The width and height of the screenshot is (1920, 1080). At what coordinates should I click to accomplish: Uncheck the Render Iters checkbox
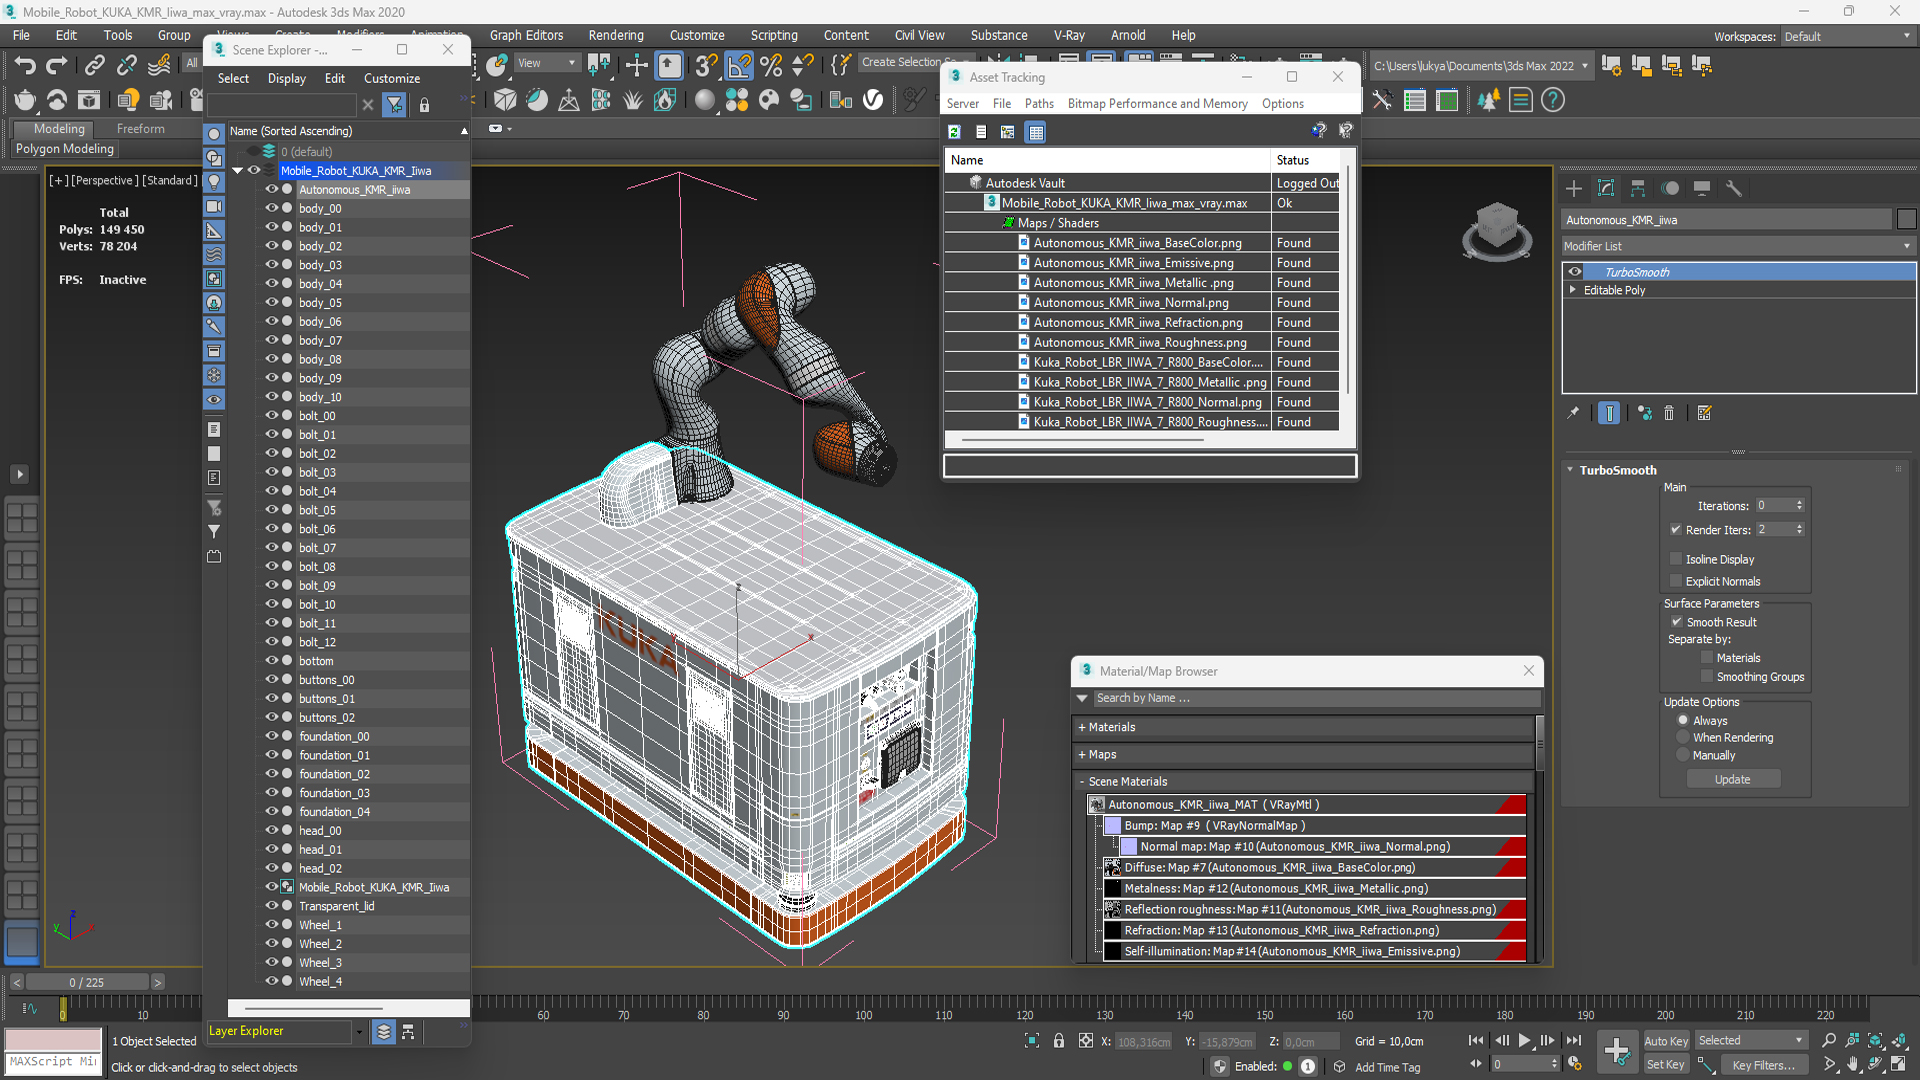[1676, 530]
